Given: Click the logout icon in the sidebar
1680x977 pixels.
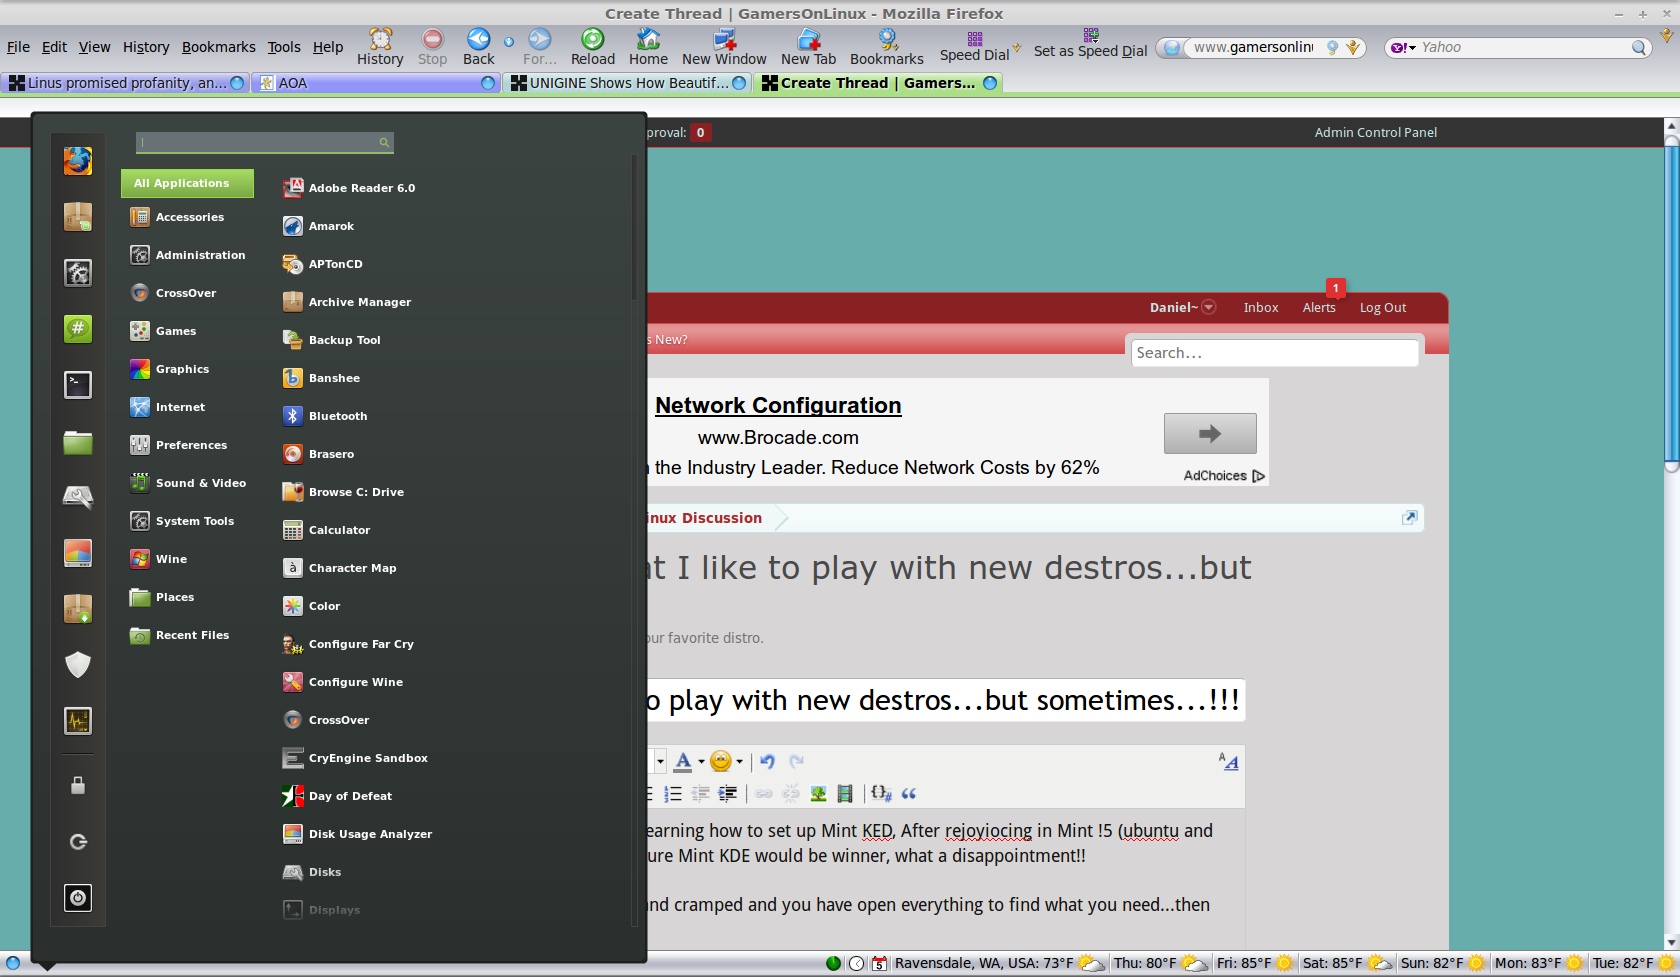Looking at the screenshot, I should [x=78, y=842].
